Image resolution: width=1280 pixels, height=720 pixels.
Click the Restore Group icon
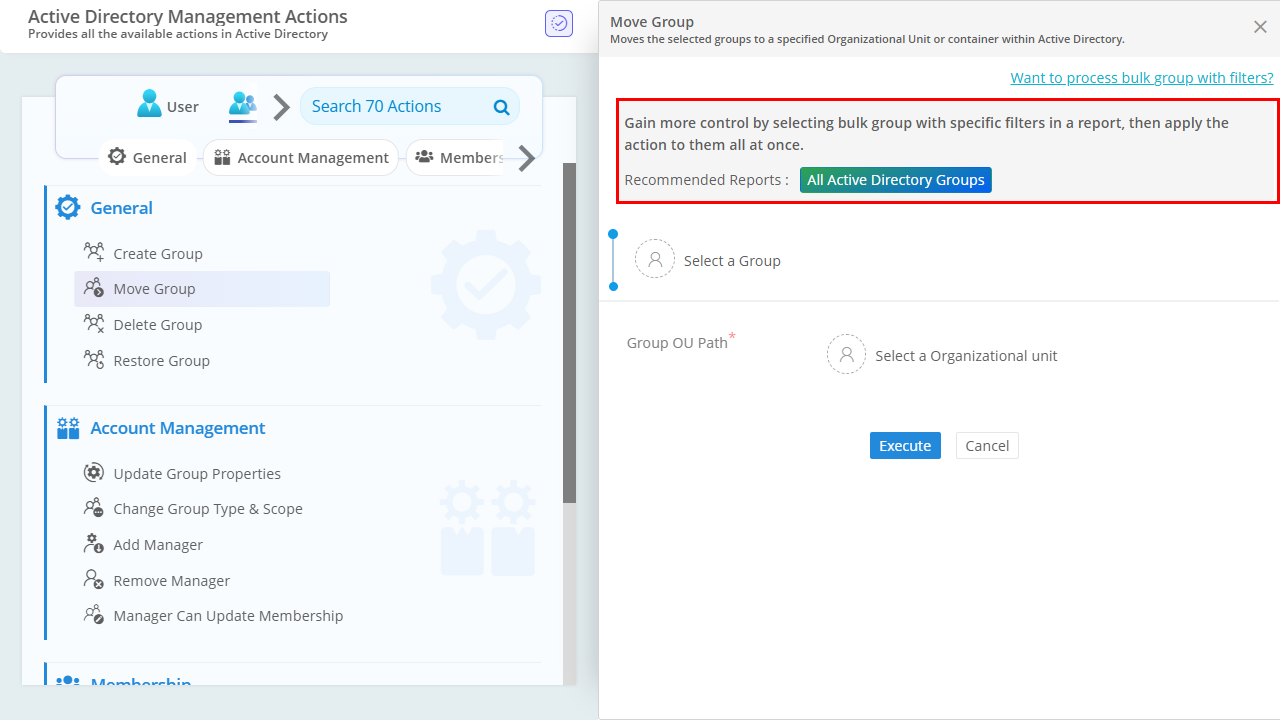click(94, 360)
